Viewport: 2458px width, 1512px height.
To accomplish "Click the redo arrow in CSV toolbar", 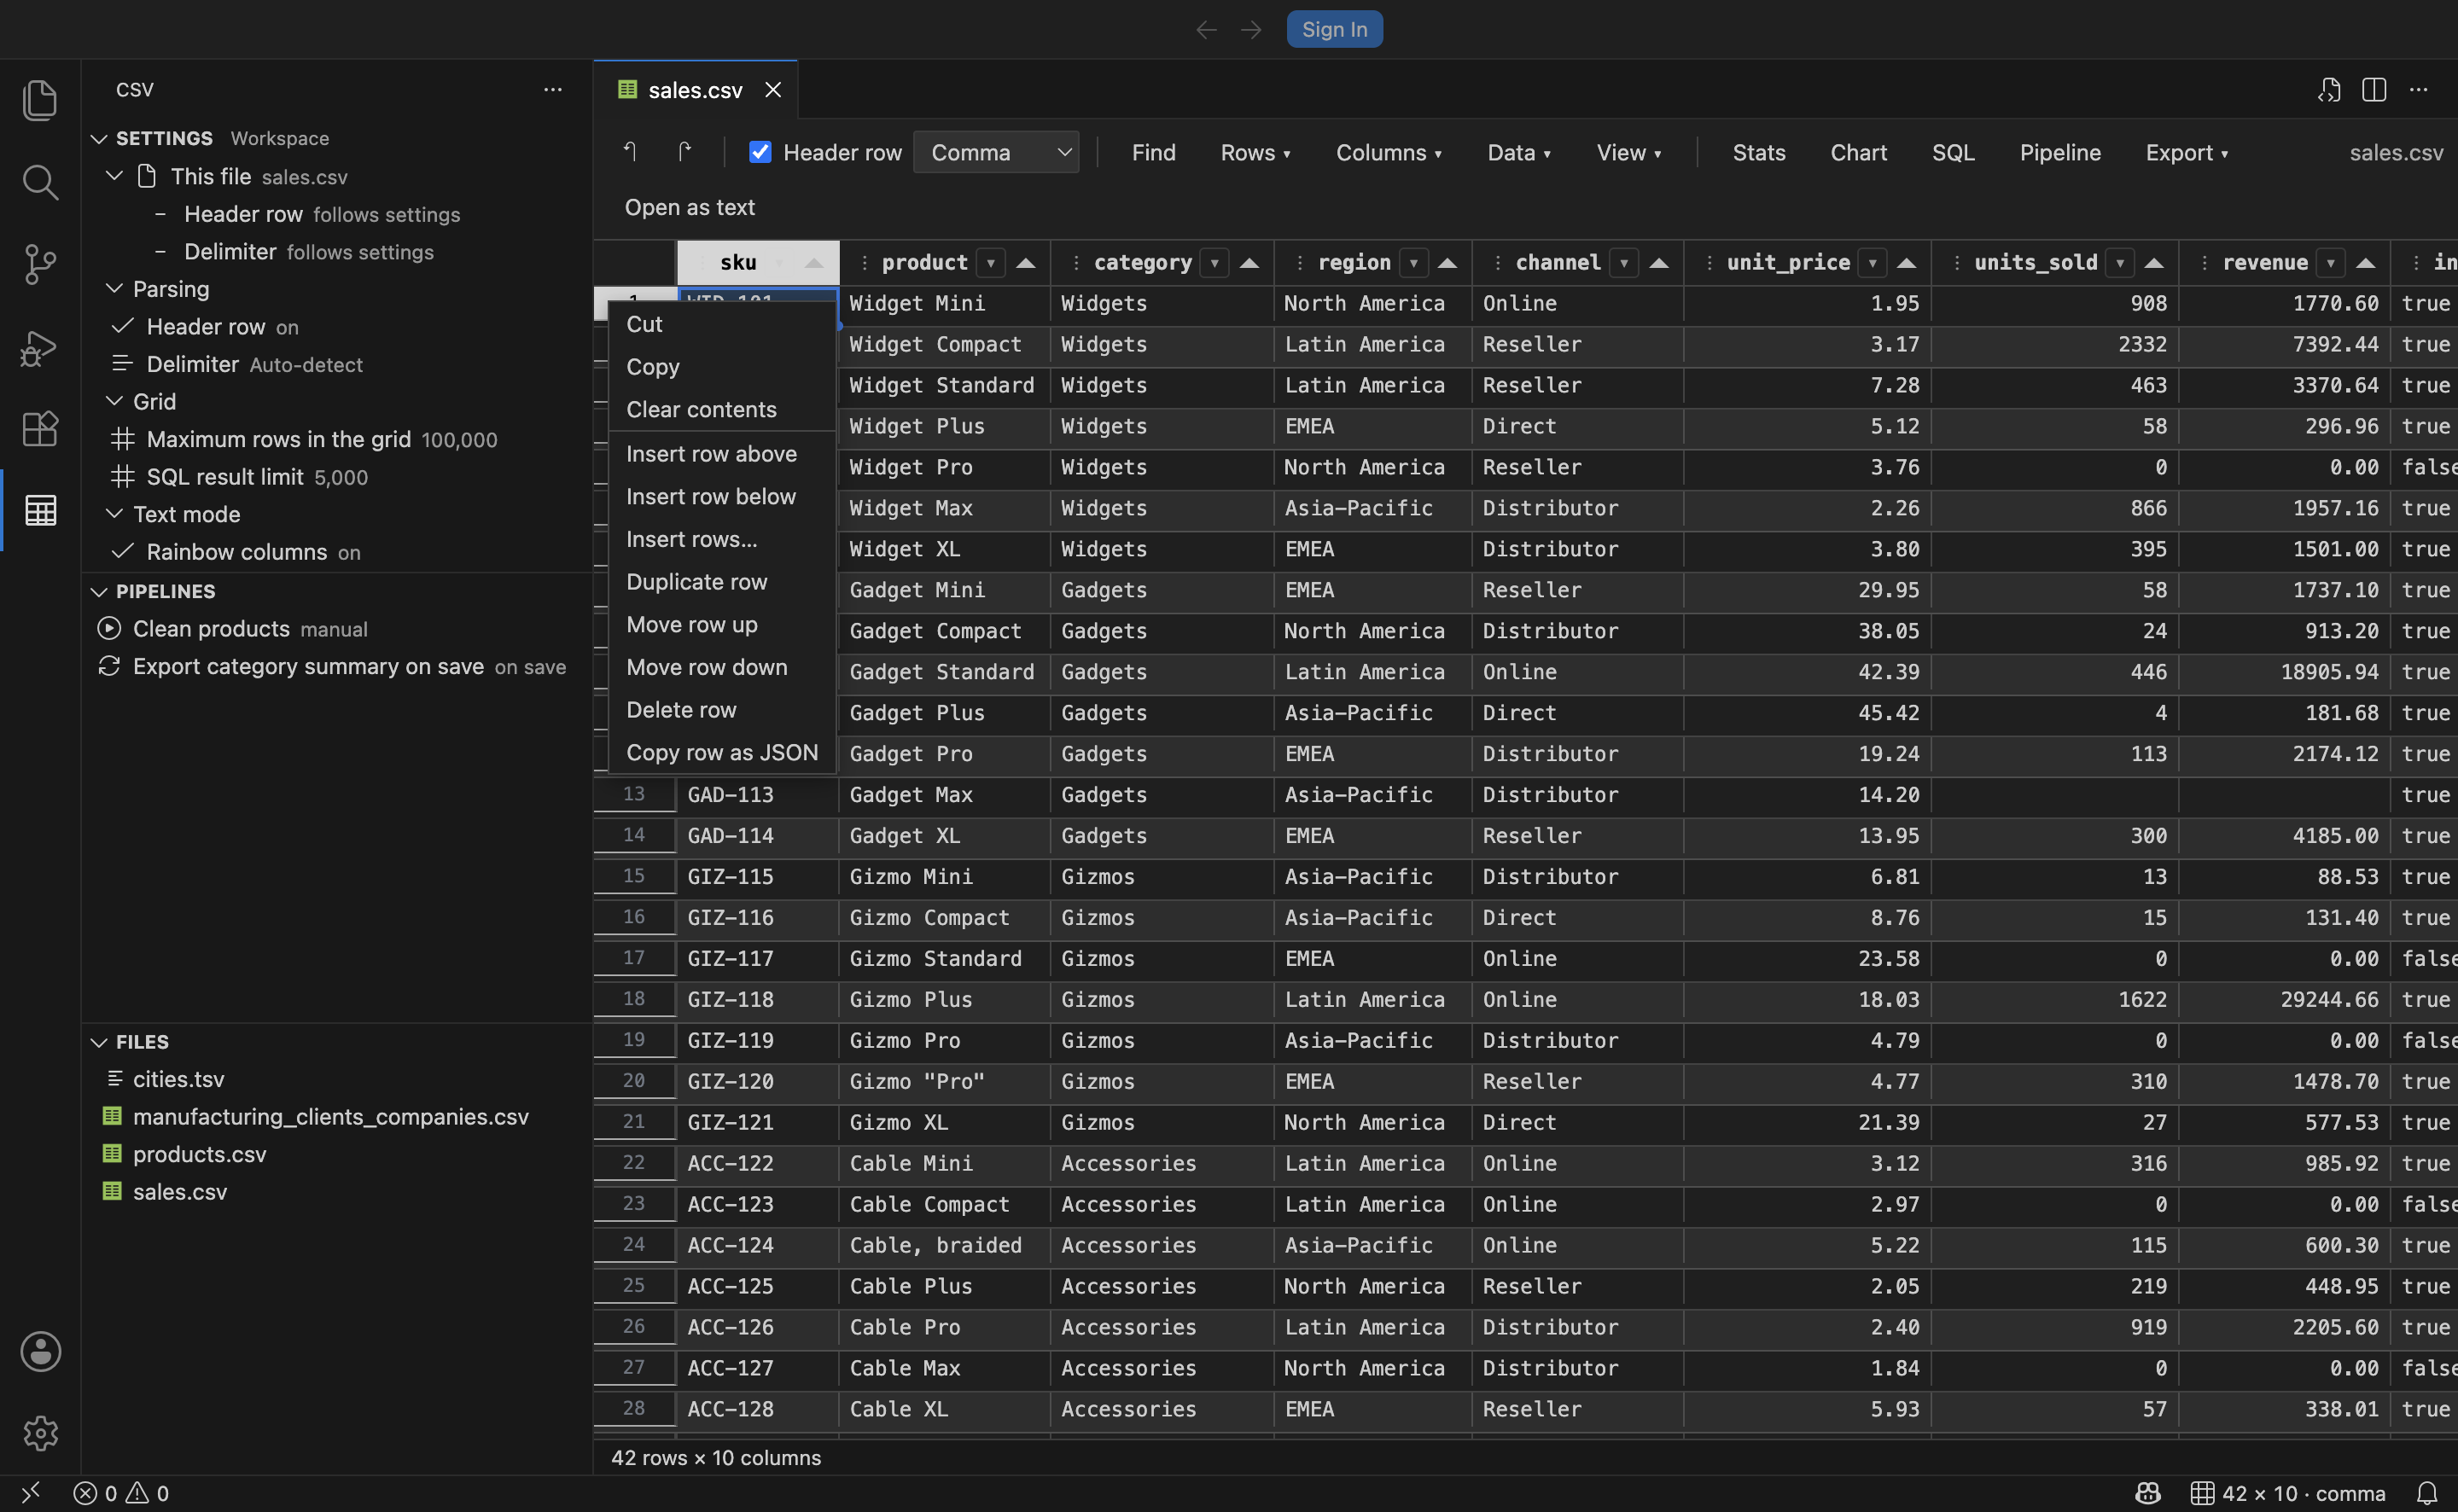I will pos(684,152).
